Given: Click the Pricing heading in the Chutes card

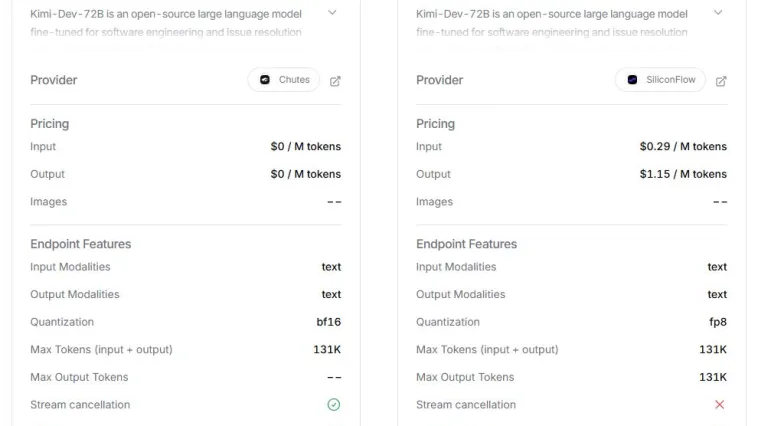Looking at the screenshot, I should (x=50, y=124).
